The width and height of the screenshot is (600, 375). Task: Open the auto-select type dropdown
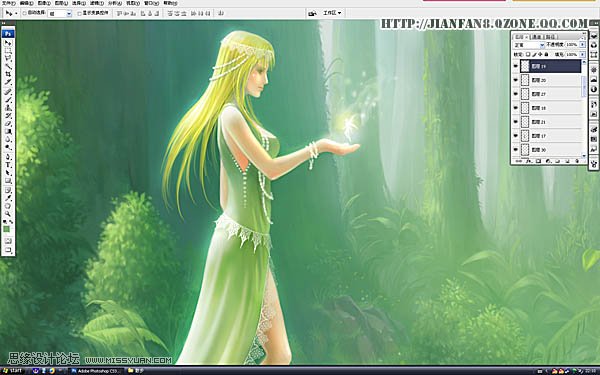point(69,13)
